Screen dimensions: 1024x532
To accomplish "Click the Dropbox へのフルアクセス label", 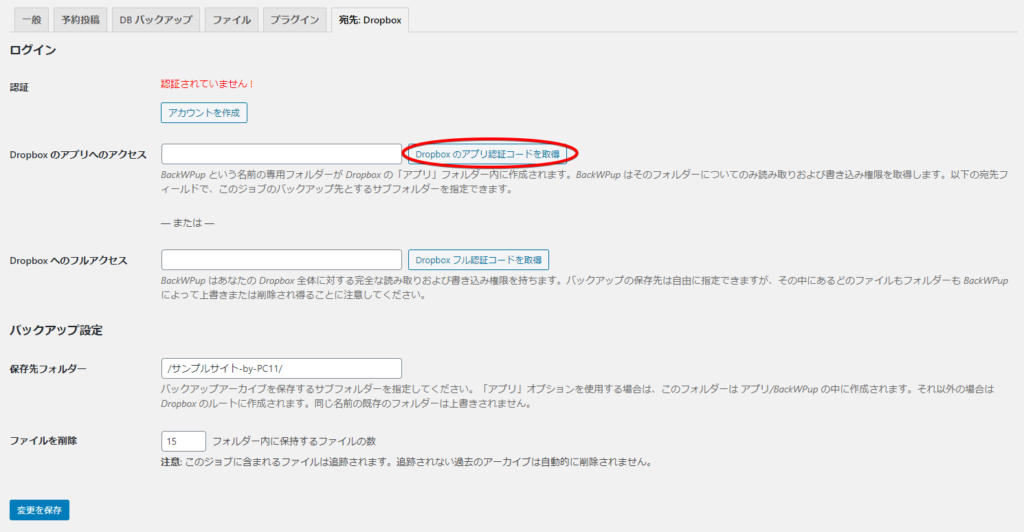I will [69, 260].
